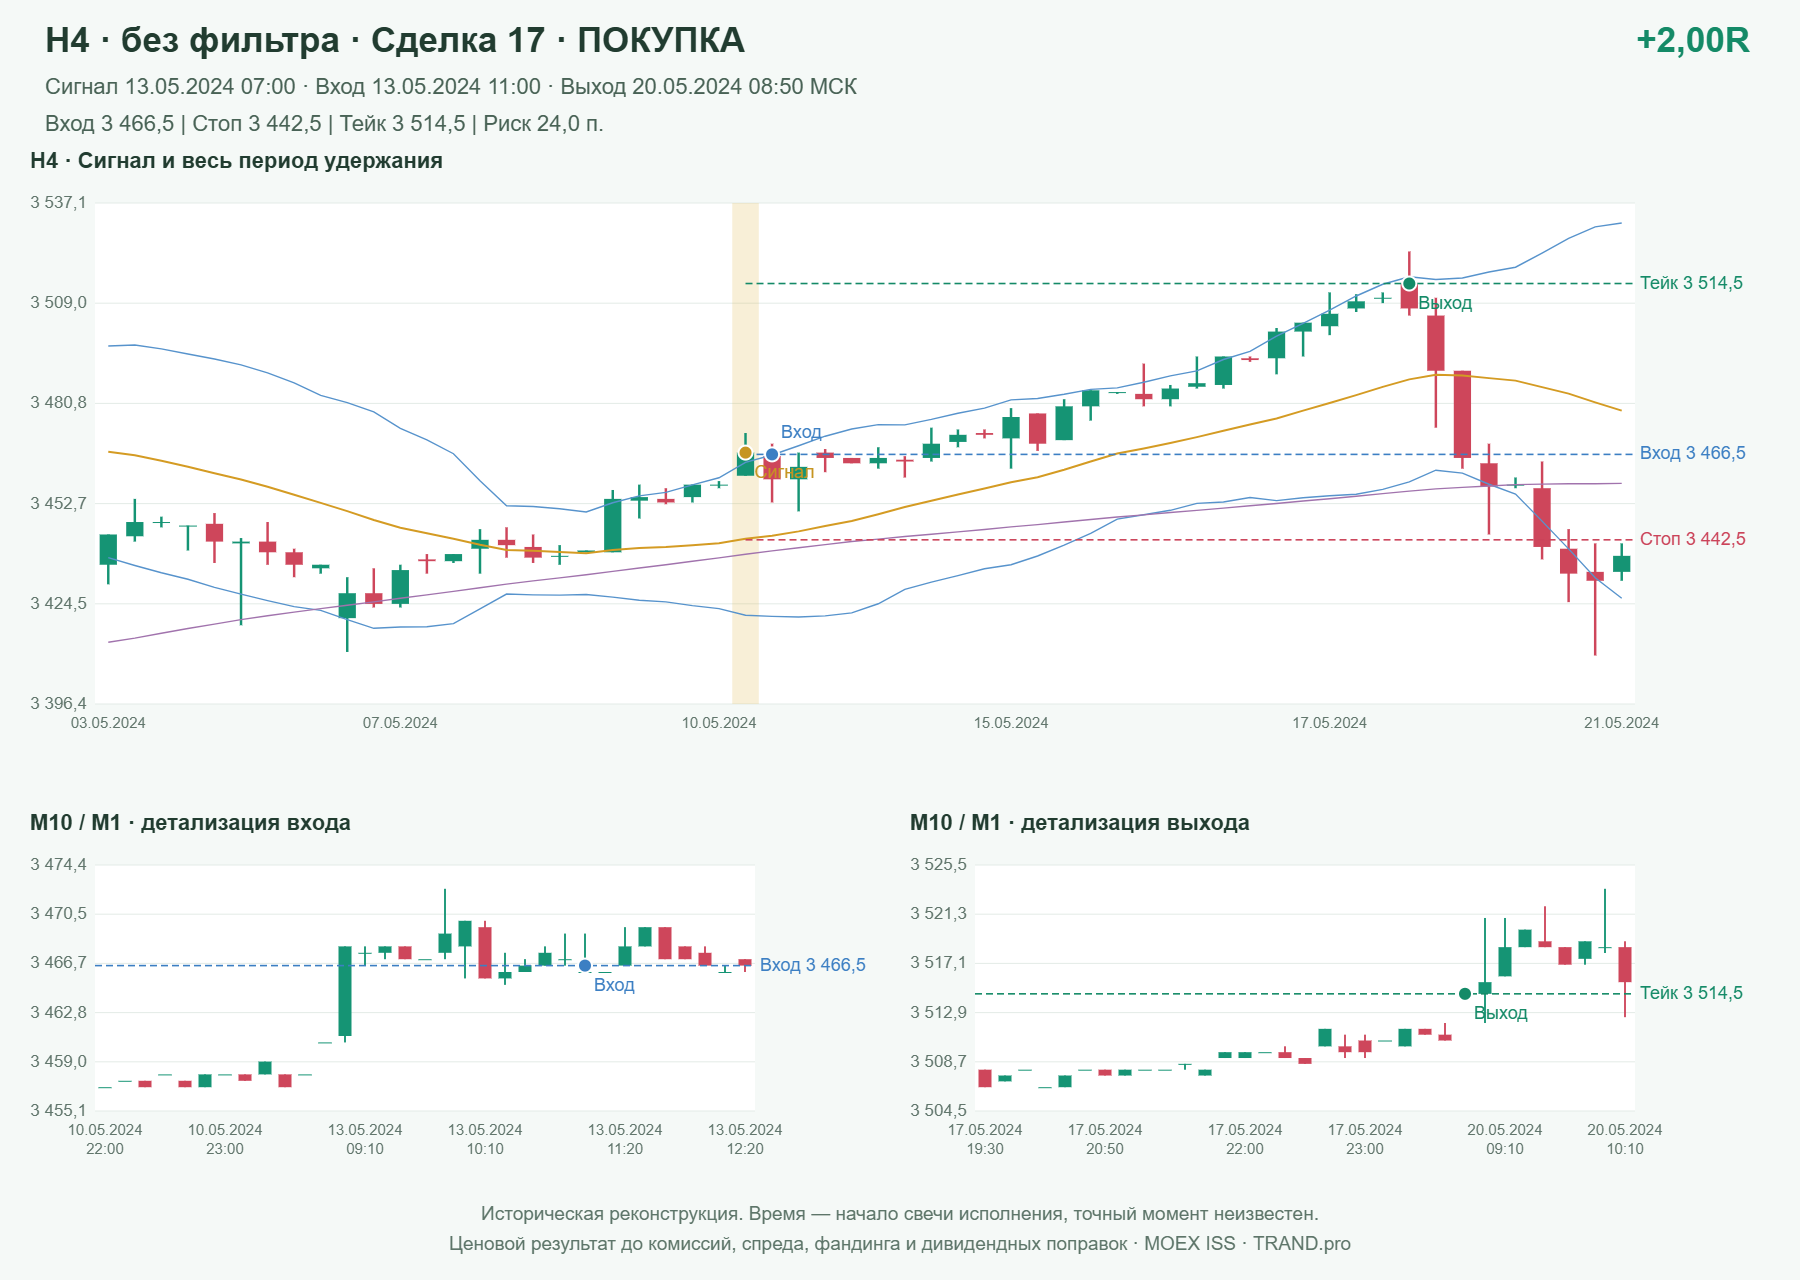The image size is (1800, 1280).
Task: Select the title 'H4 · без фильтра · Сделка 17 · ПОКУПКА'
Action: click(x=395, y=40)
